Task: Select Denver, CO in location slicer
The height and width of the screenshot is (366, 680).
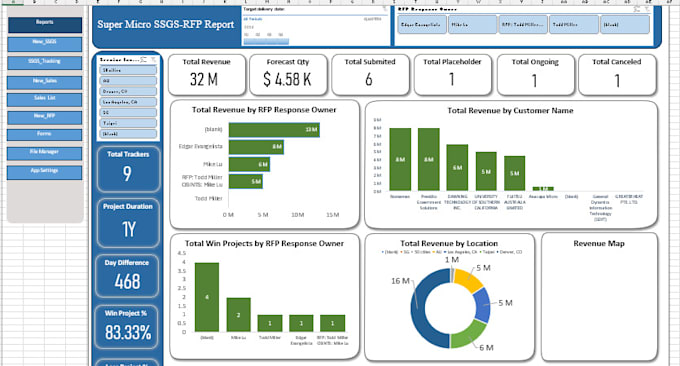Action: [x=128, y=92]
